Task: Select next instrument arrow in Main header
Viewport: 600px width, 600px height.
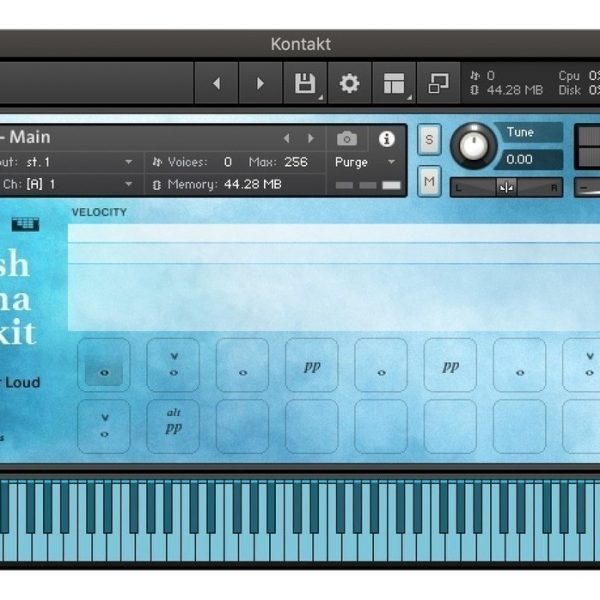Action: (311, 138)
